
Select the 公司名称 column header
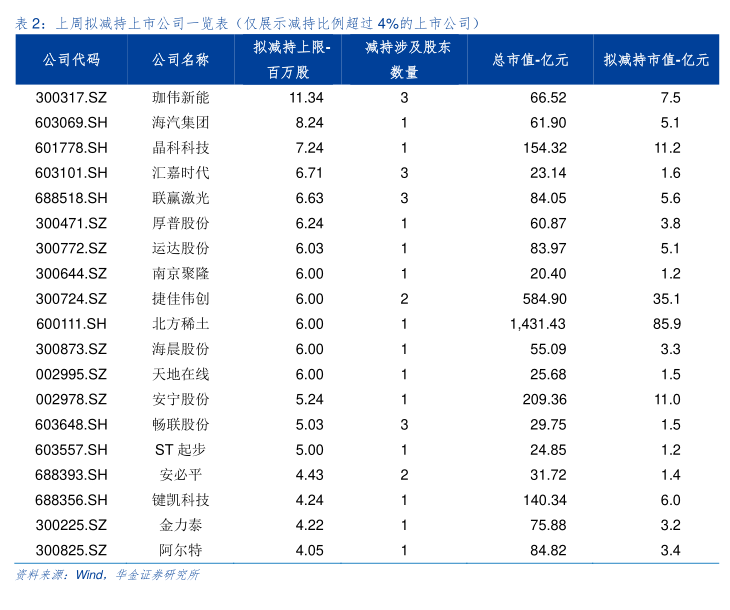181,60
